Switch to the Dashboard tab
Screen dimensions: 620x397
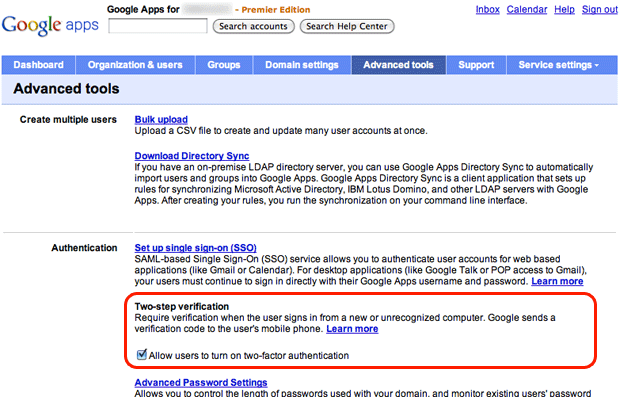(x=38, y=65)
